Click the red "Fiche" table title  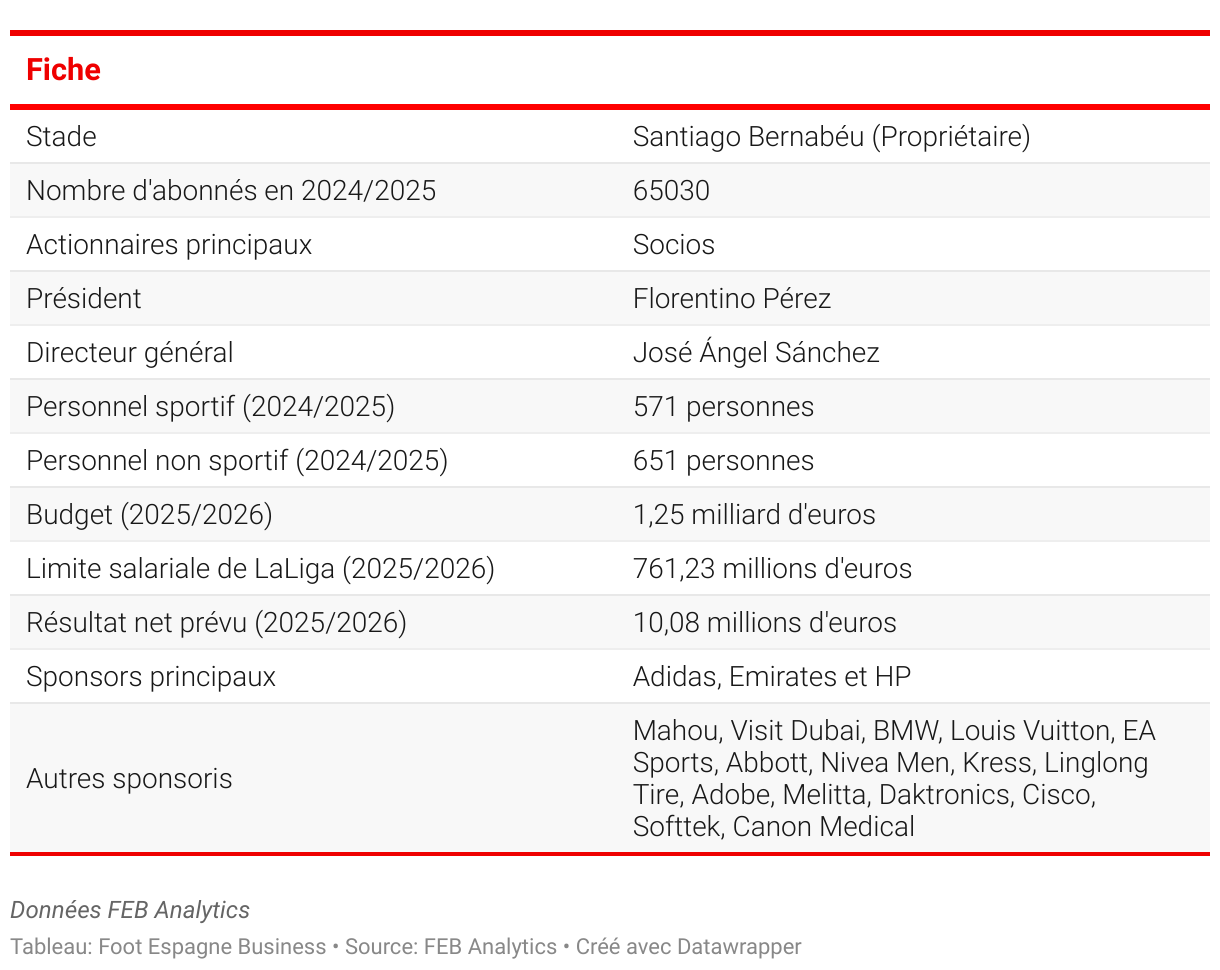pyautogui.click(x=63, y=70)
